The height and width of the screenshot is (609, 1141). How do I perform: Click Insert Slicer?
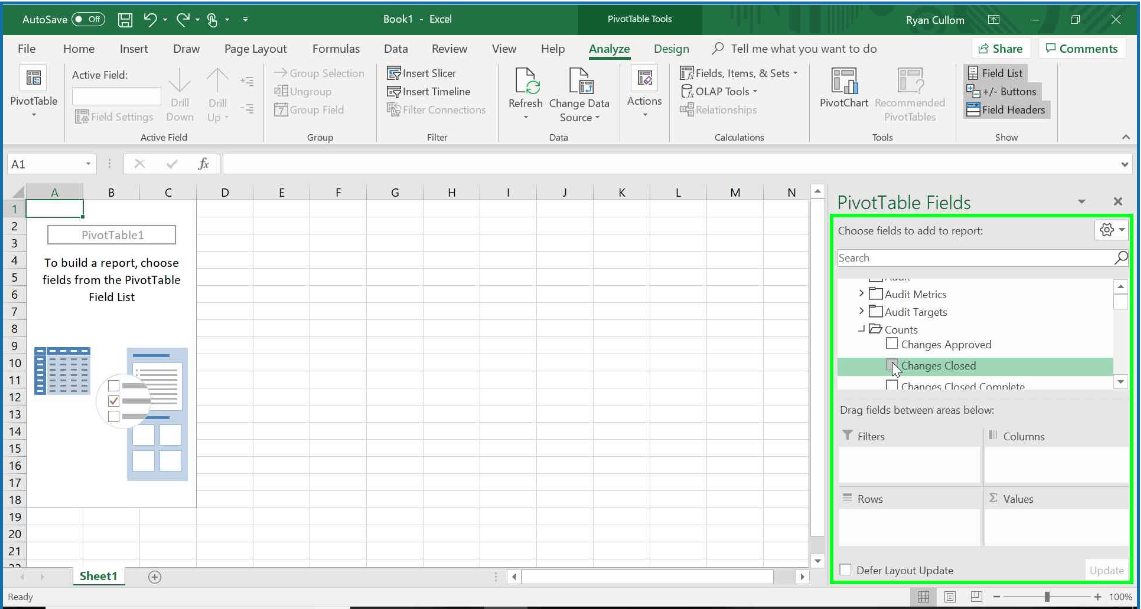click(422, 73)
